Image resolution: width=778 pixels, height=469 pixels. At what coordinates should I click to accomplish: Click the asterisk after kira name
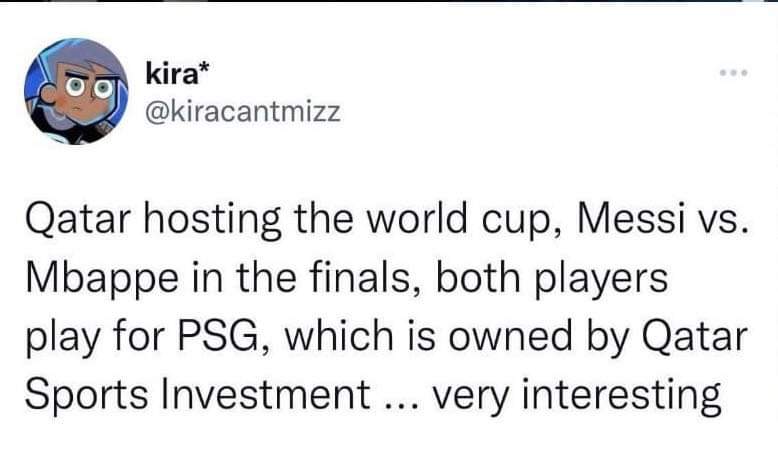tap(204, 69)
